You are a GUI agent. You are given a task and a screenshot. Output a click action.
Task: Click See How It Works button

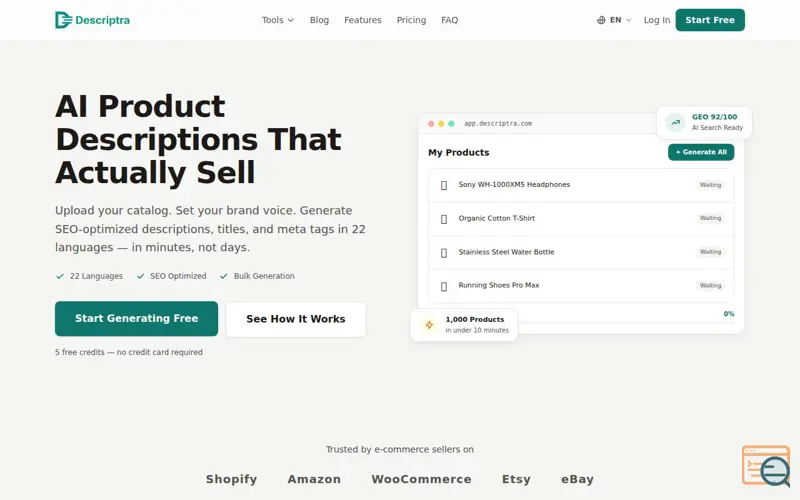[x=295, y=319]
